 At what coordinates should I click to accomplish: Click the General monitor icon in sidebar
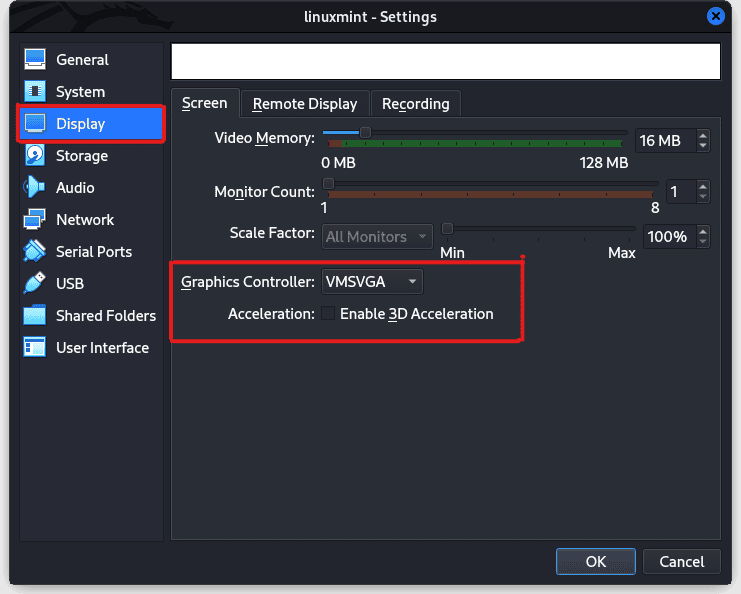[35, 60]
